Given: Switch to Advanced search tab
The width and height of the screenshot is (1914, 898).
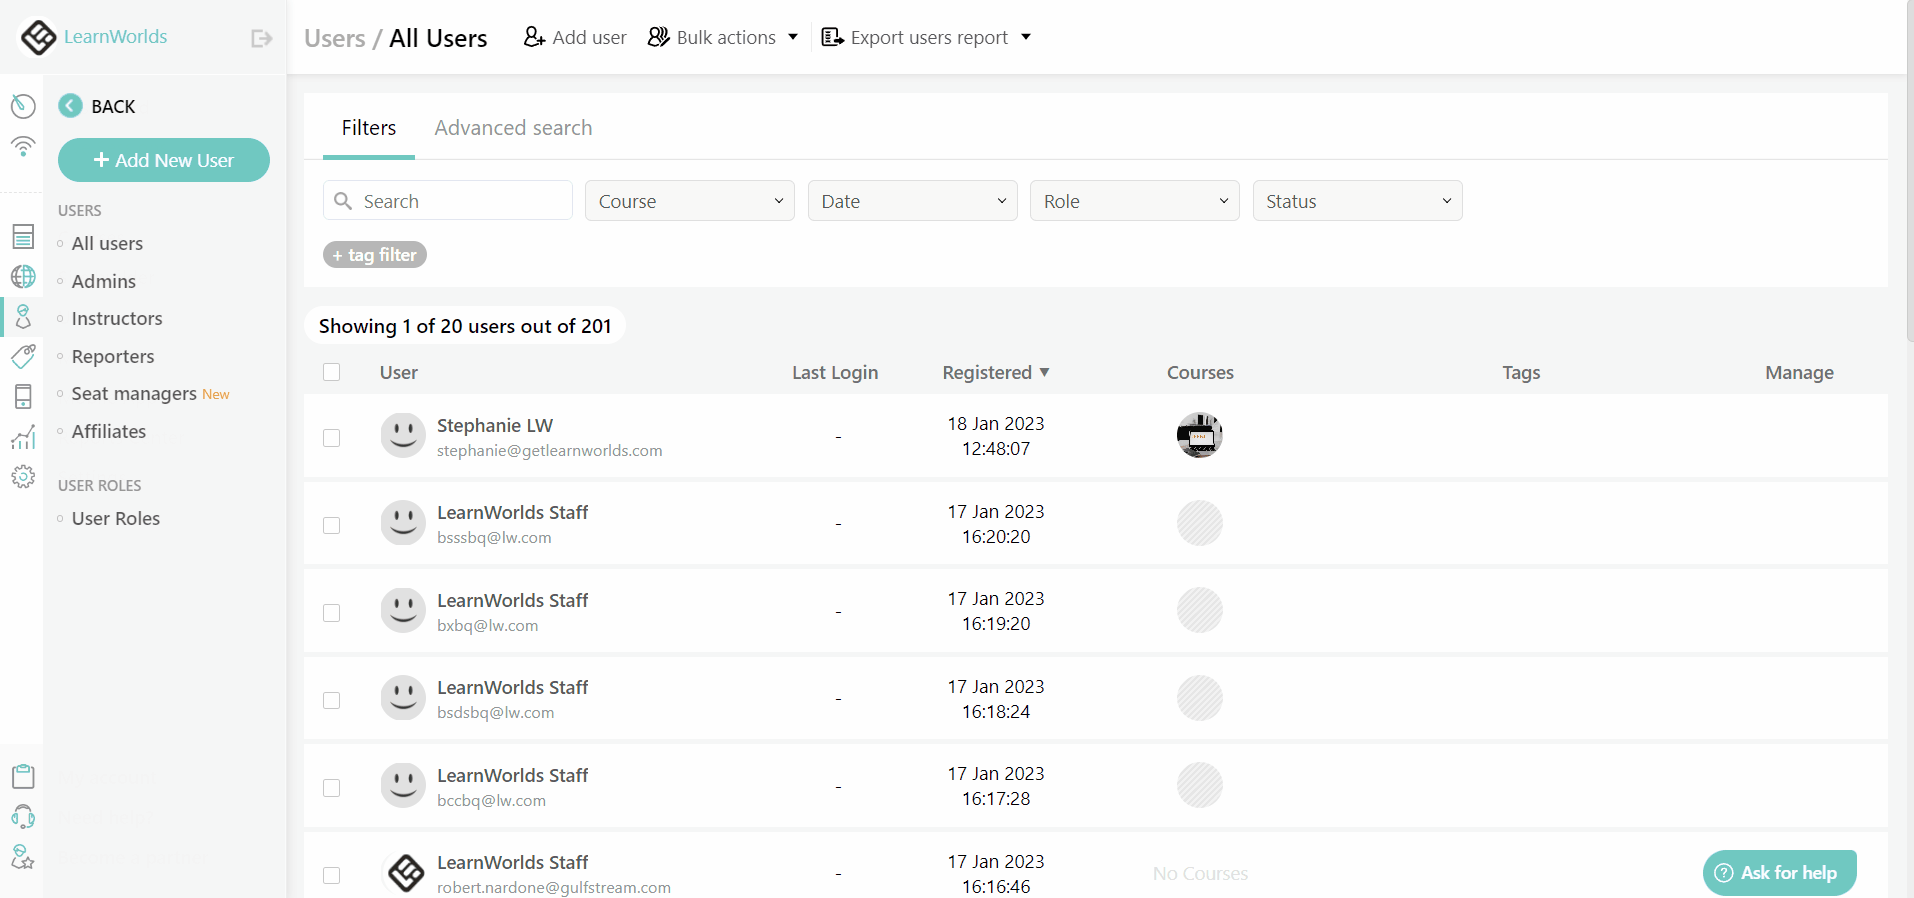Looking at the screenshot, I should [513, 128].
